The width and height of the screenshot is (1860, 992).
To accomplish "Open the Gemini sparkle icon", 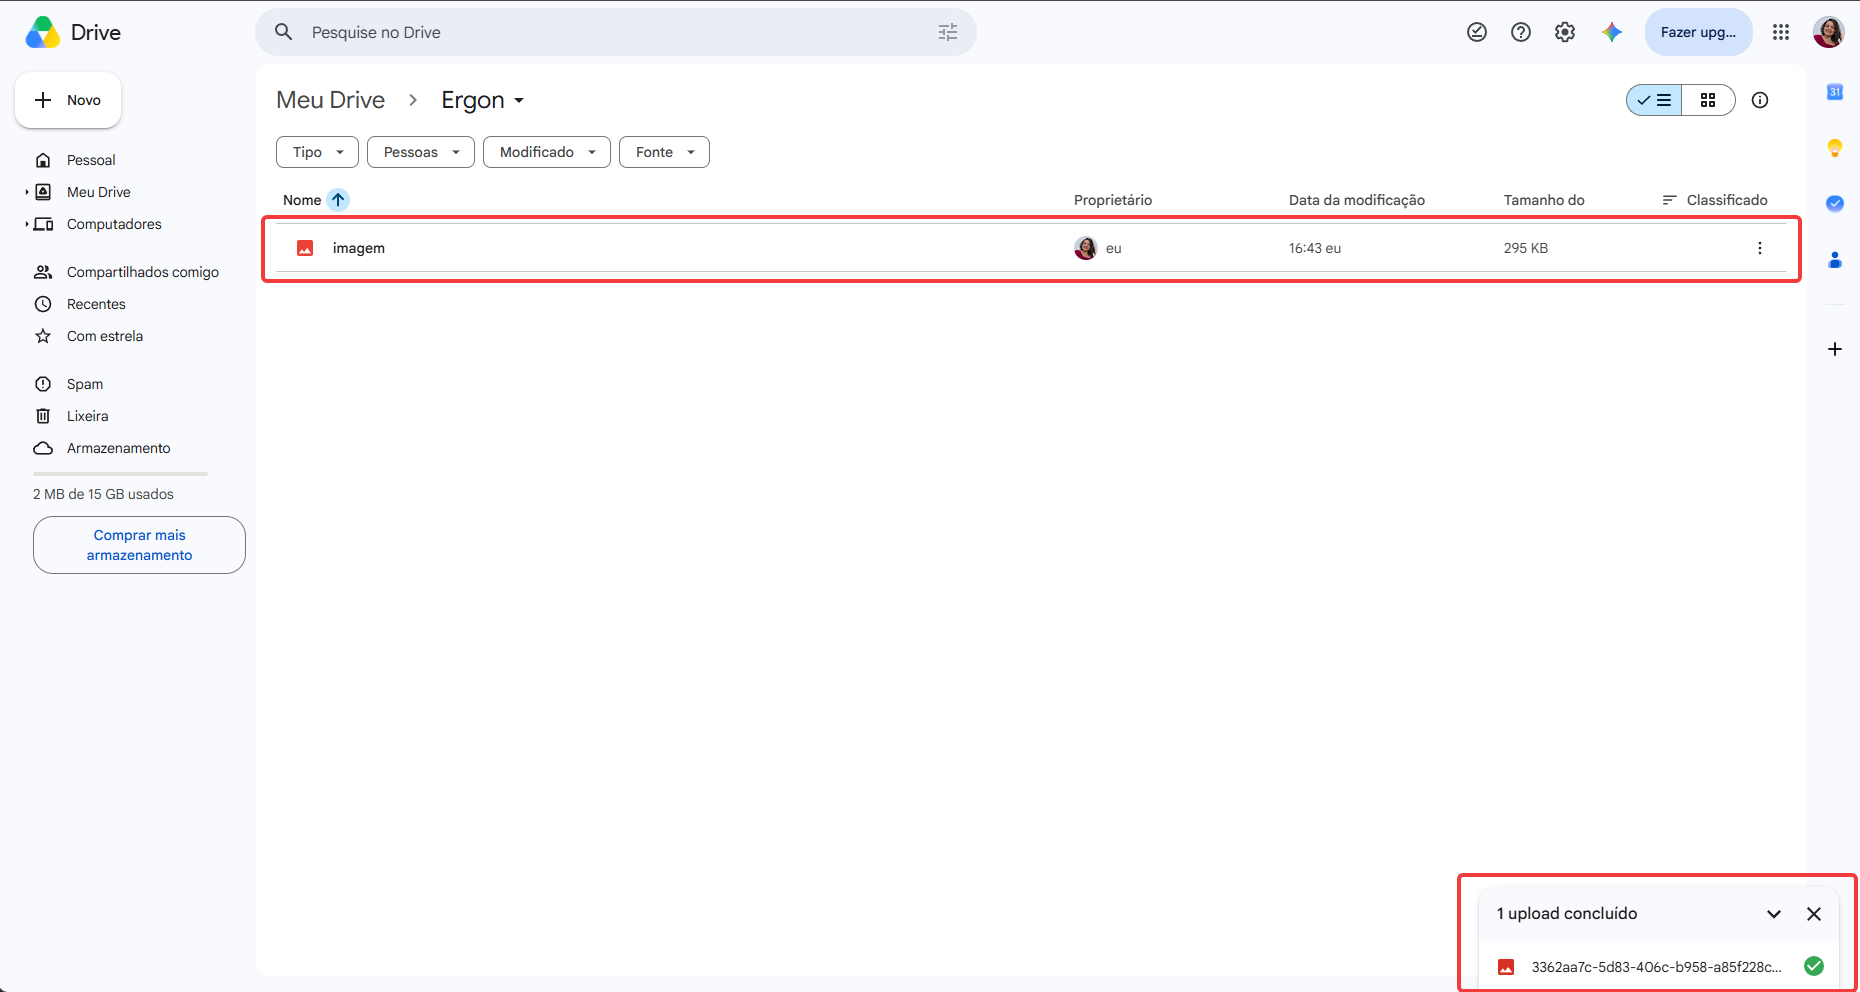I will coord(1611,32).
